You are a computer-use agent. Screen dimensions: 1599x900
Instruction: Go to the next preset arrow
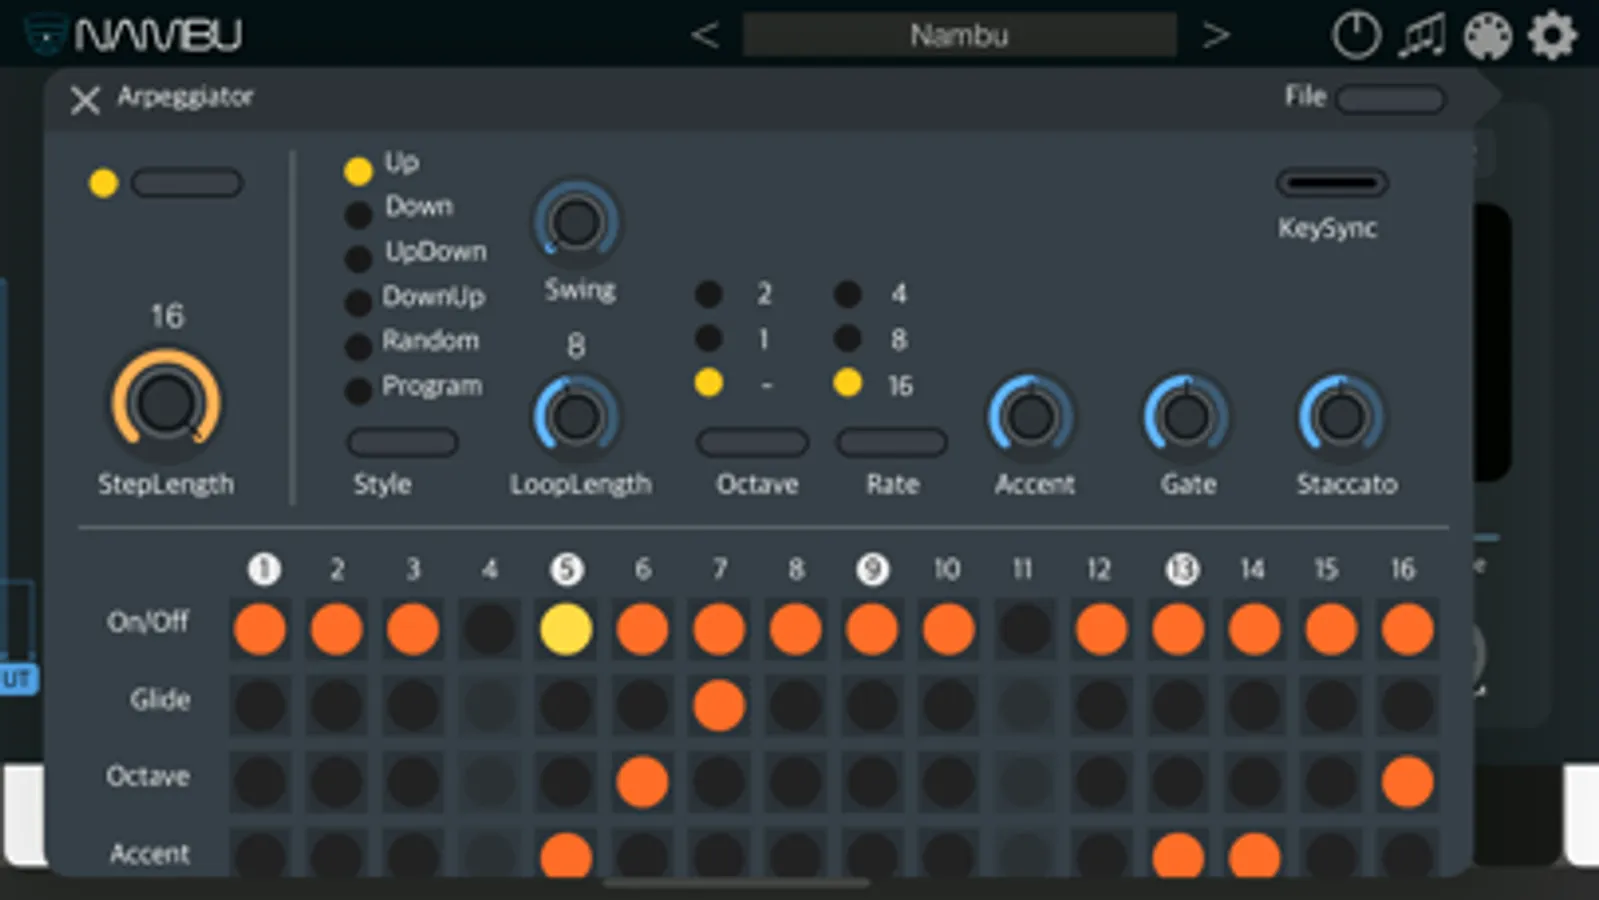(x=1216, y=36)
